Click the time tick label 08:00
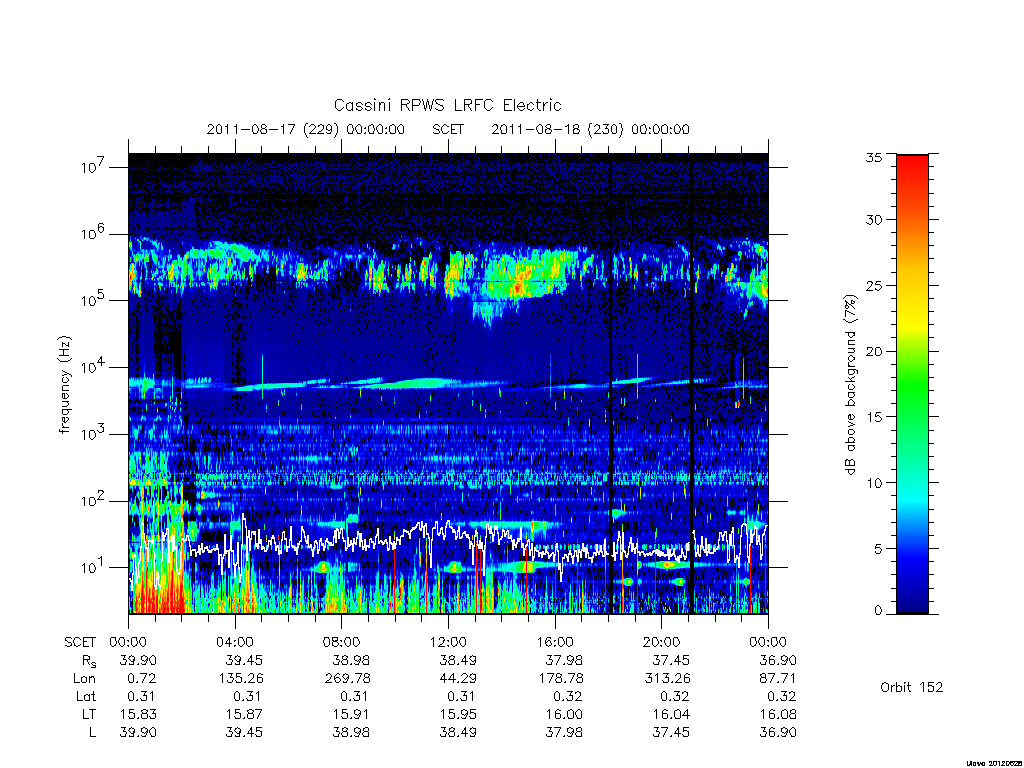 pos(341,642)
